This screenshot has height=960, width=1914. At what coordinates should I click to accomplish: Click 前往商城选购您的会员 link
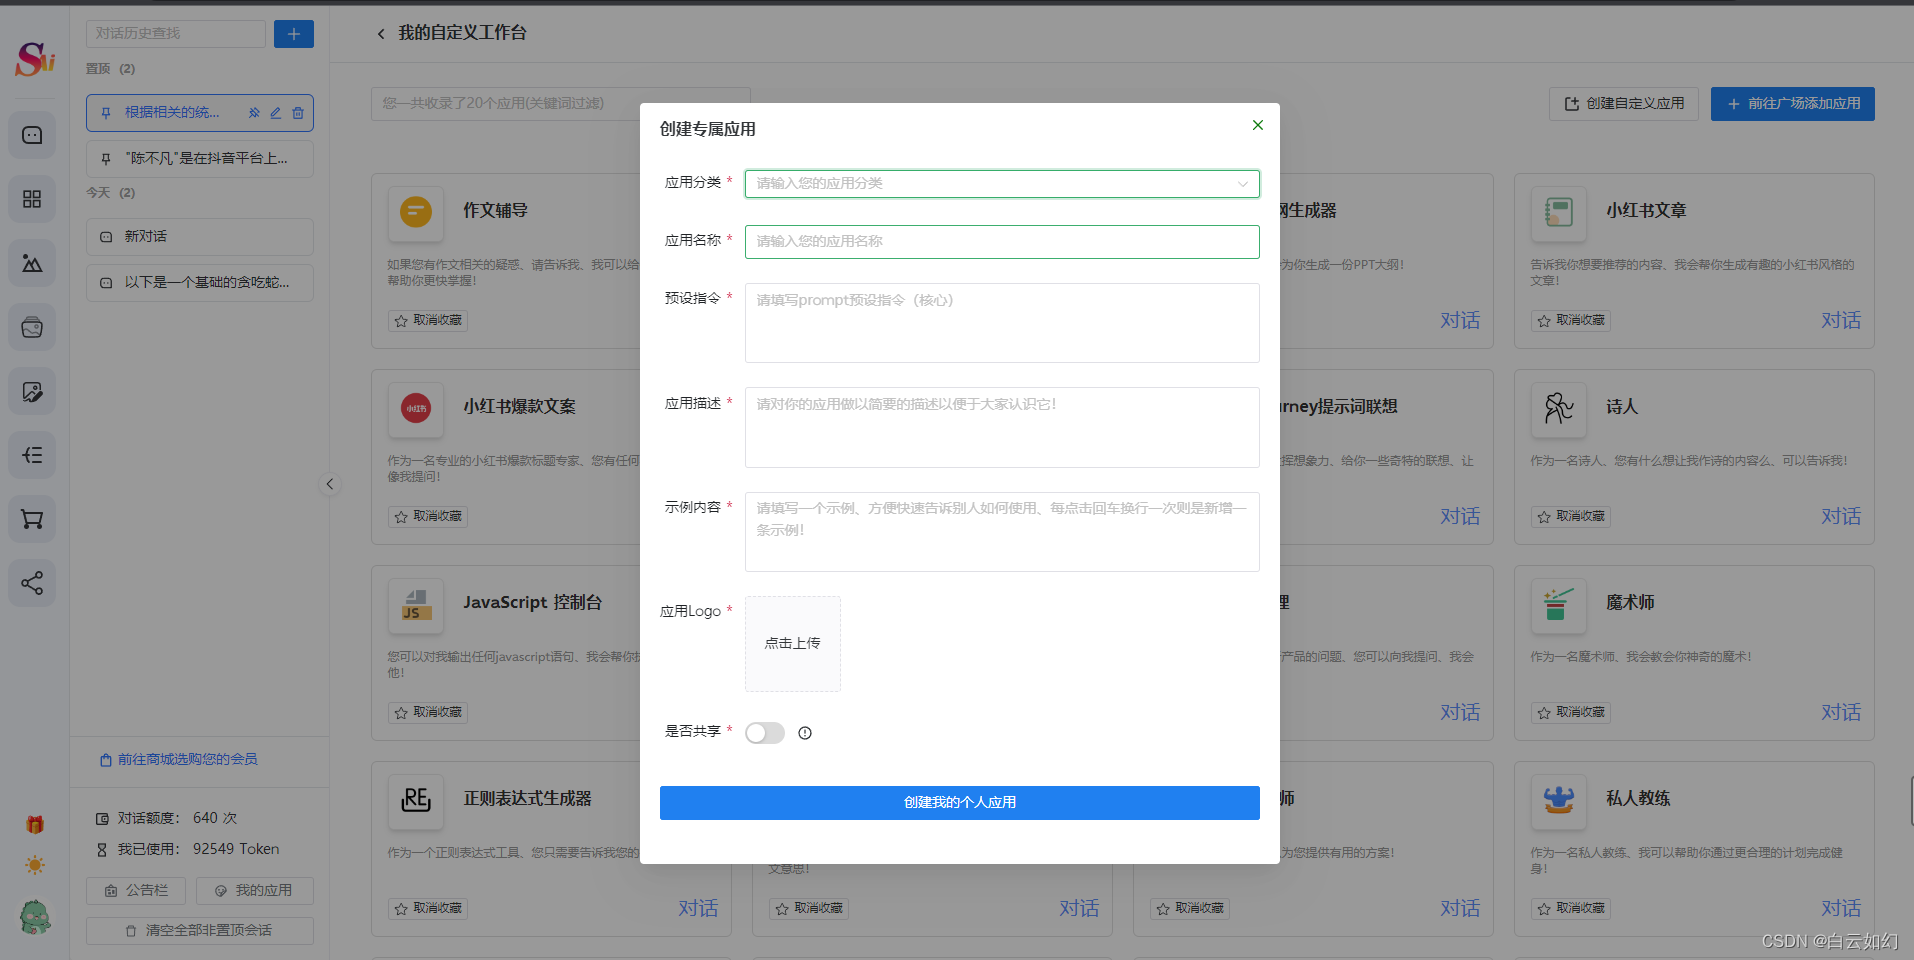(179, 760)
